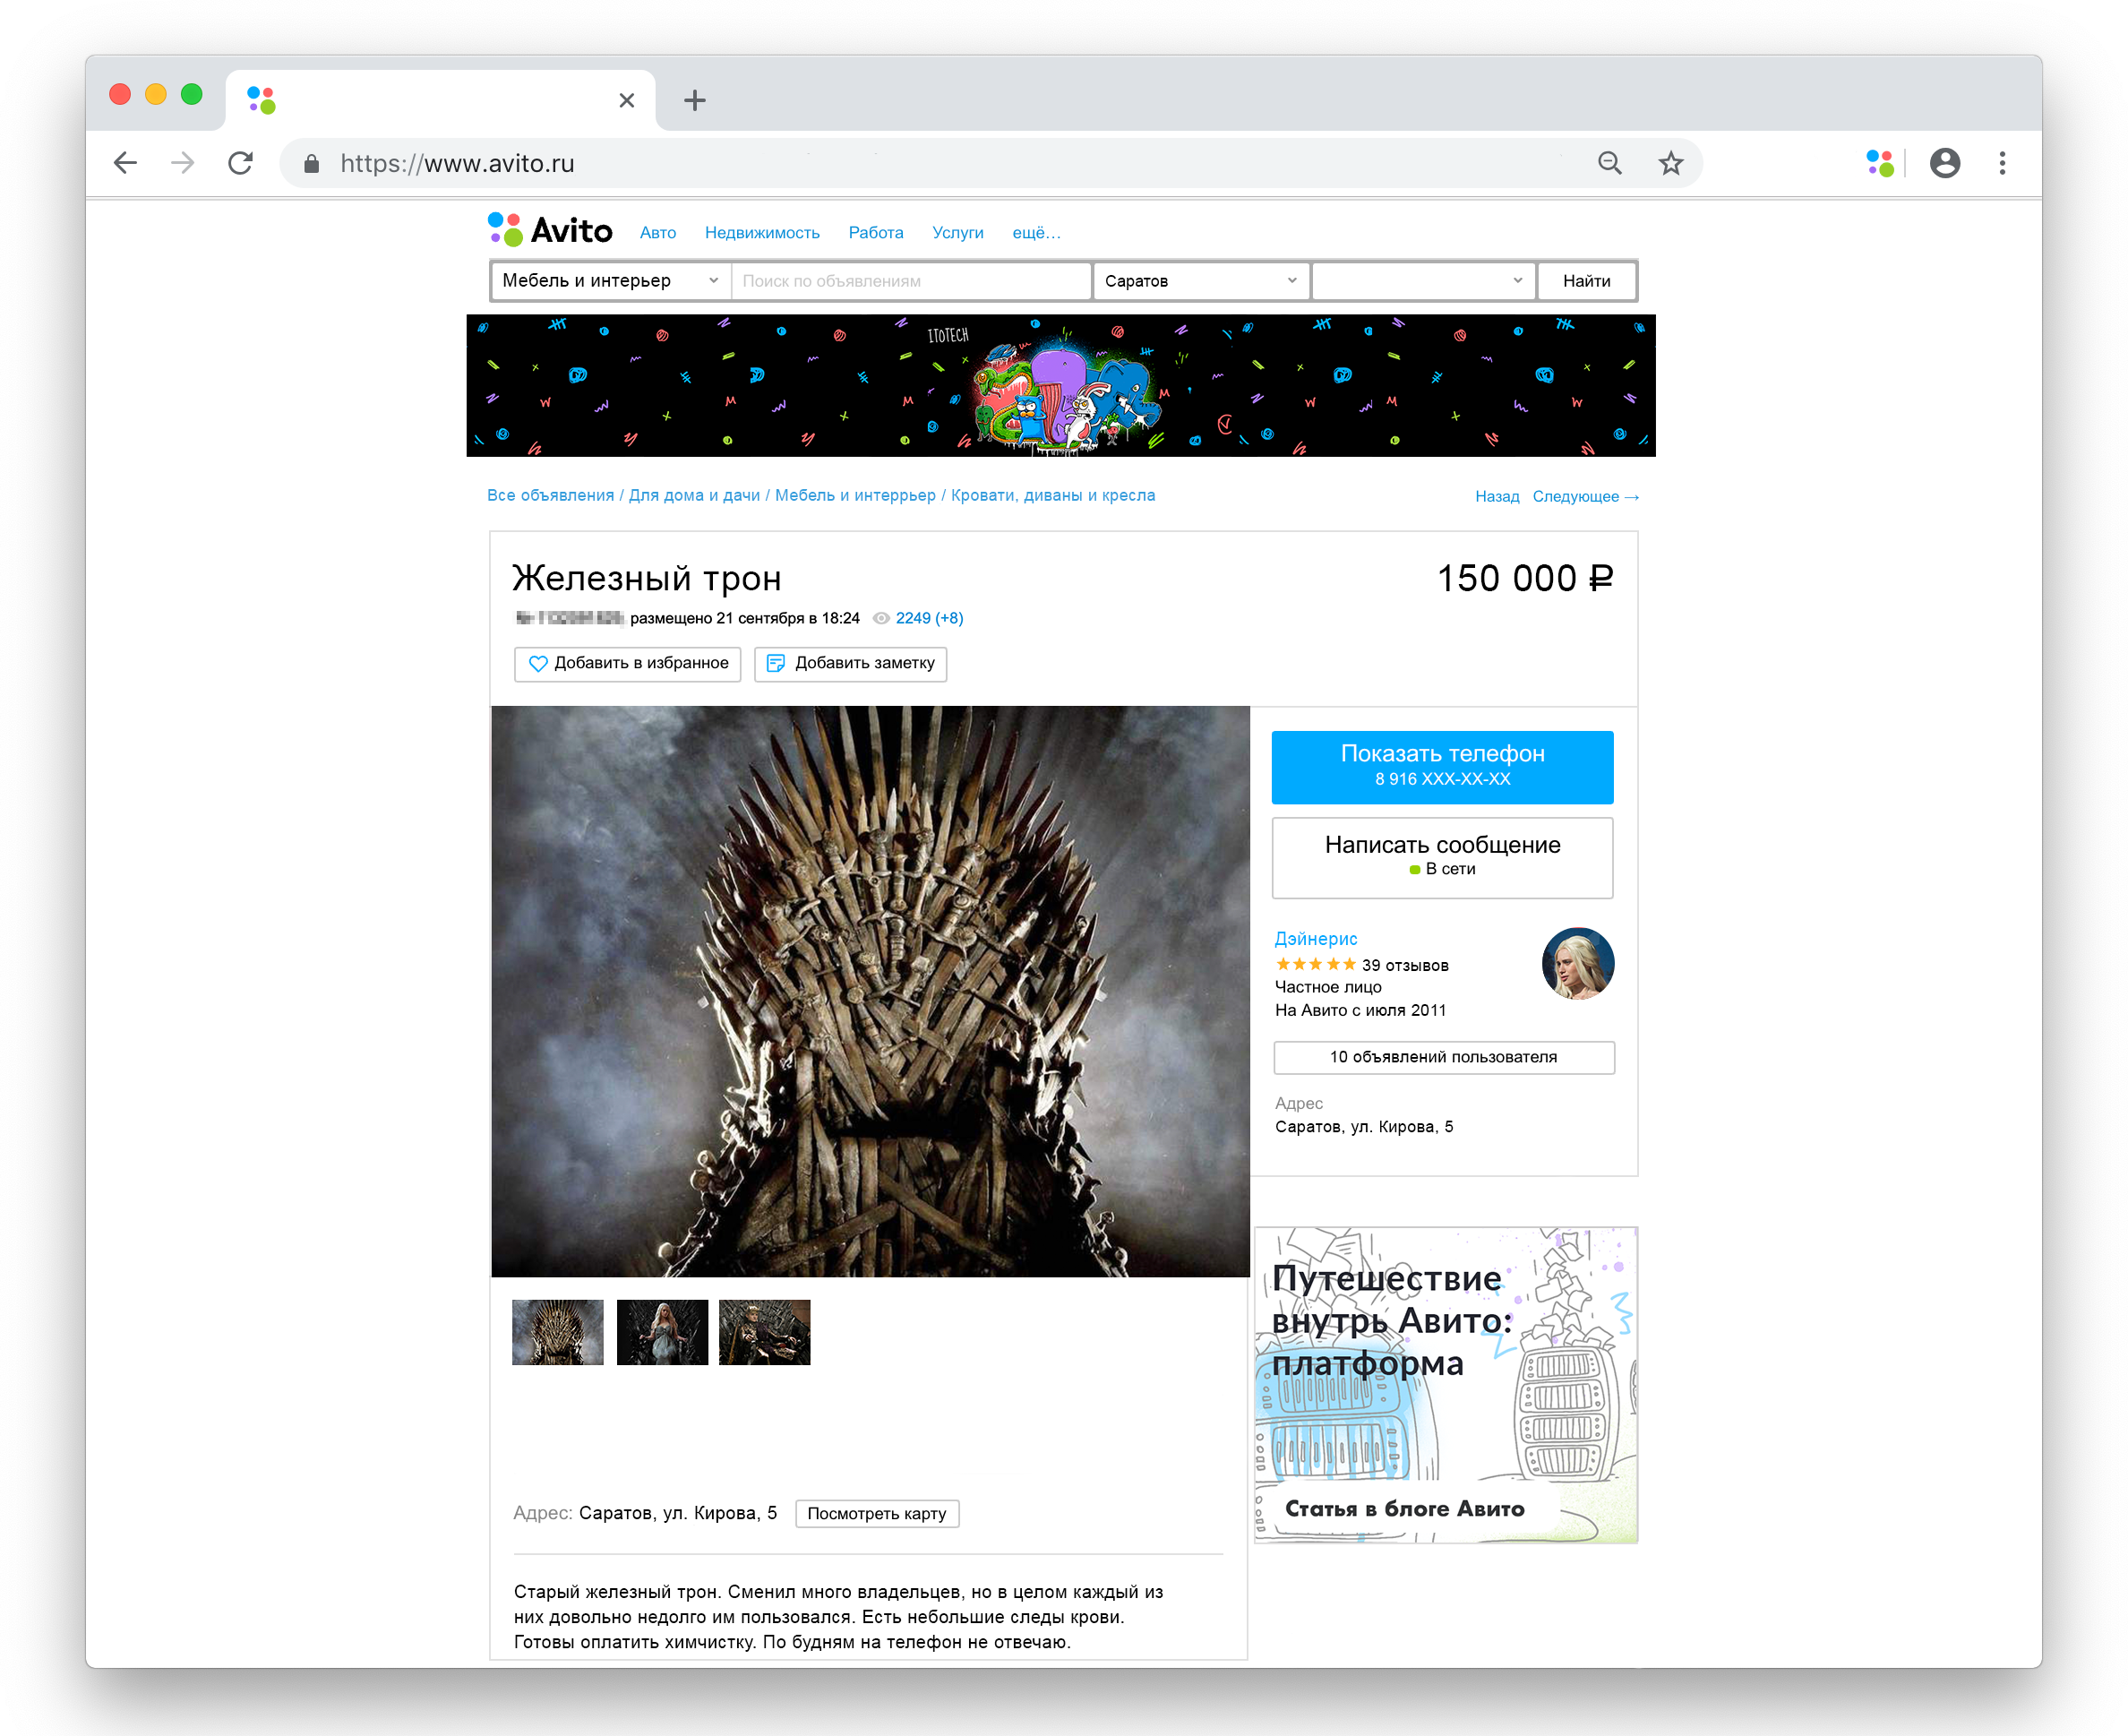Click the Avito logo in page header
2128x1736 pixels.
550,230
